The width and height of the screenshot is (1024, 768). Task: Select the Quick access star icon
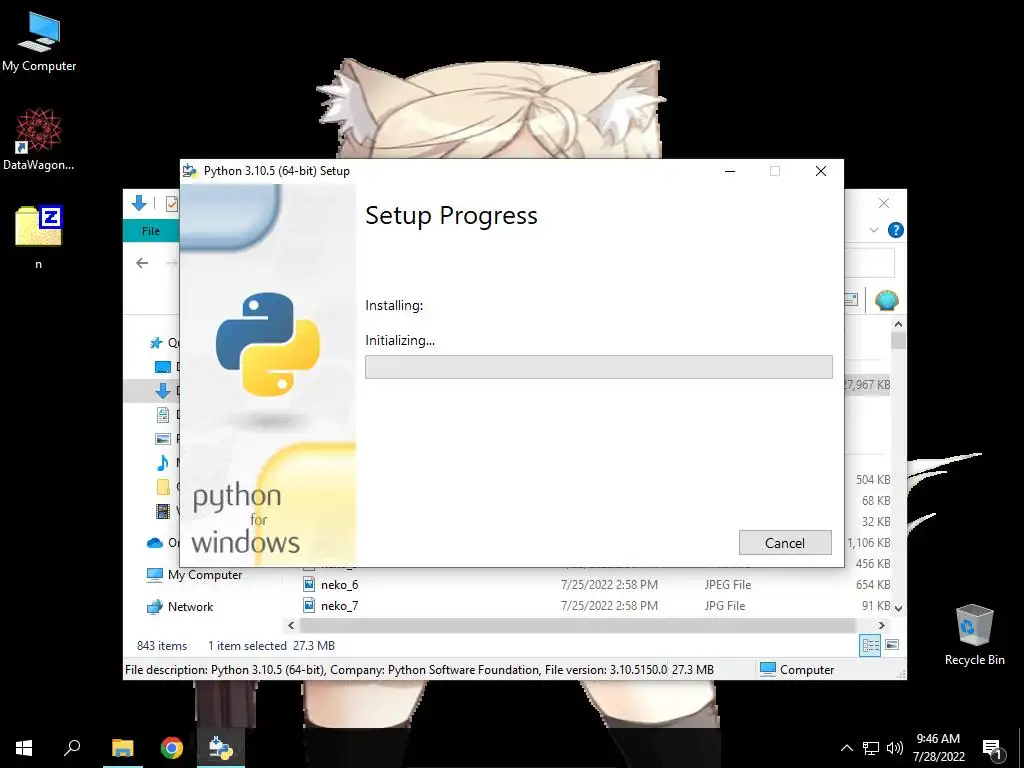click(155, 343)
